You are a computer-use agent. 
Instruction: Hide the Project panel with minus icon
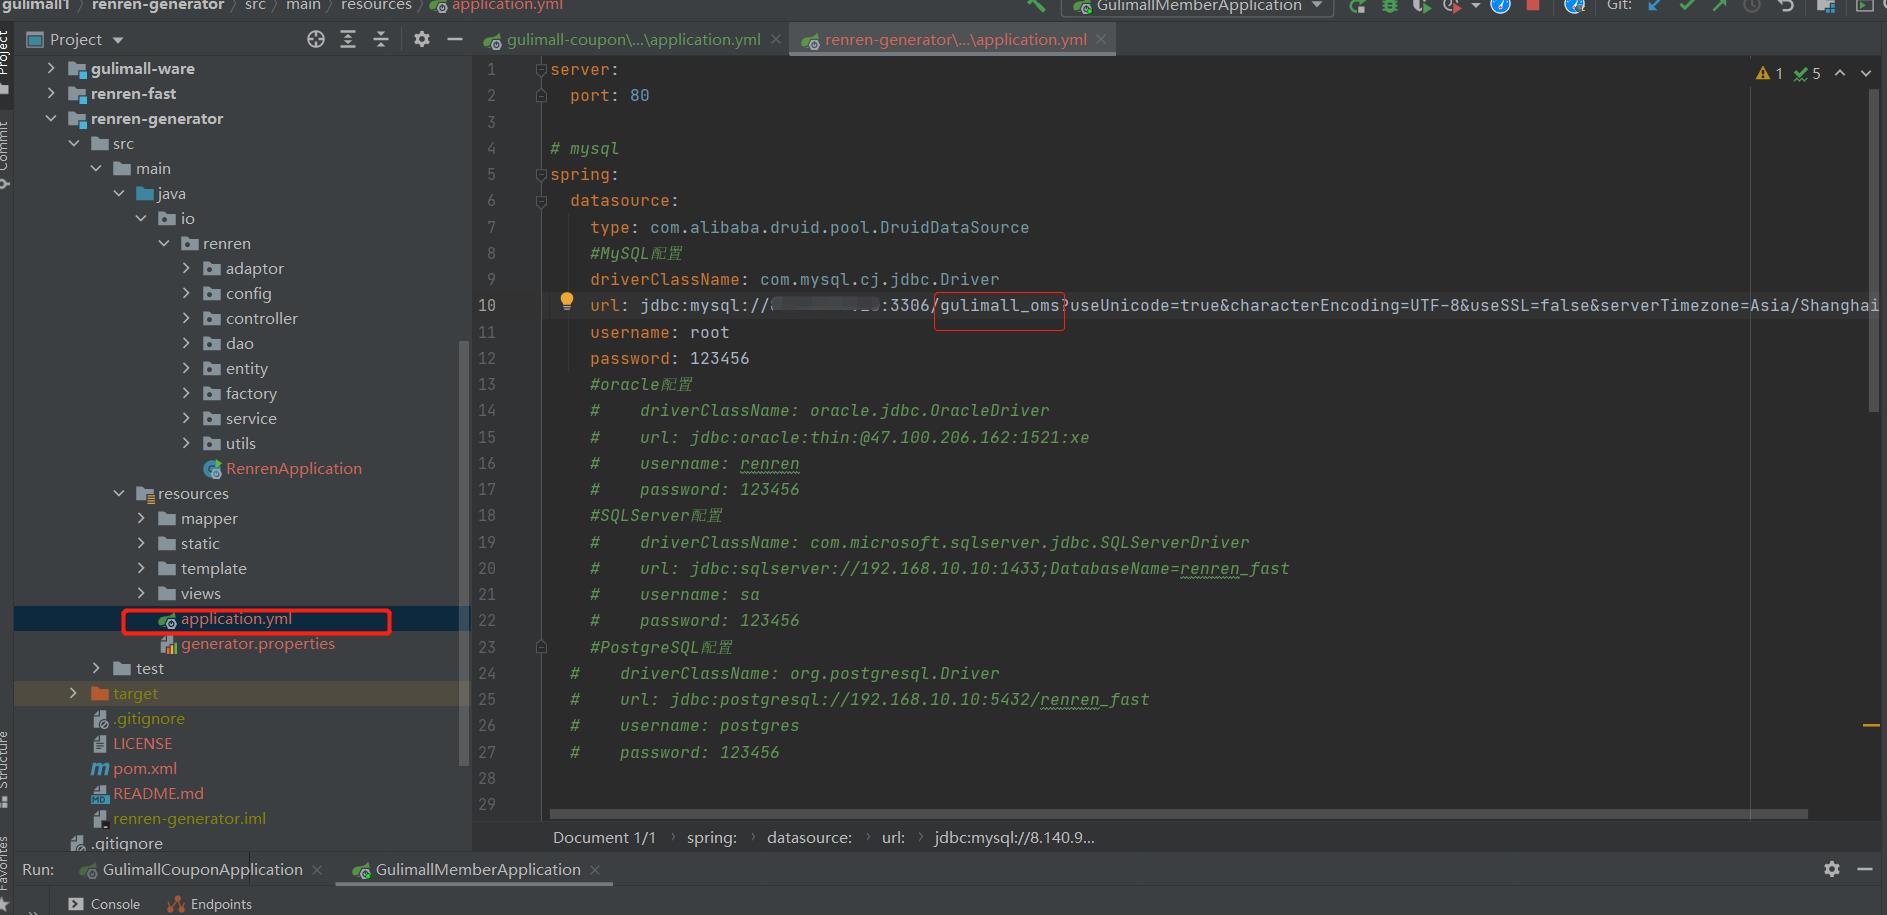point(455,39)
